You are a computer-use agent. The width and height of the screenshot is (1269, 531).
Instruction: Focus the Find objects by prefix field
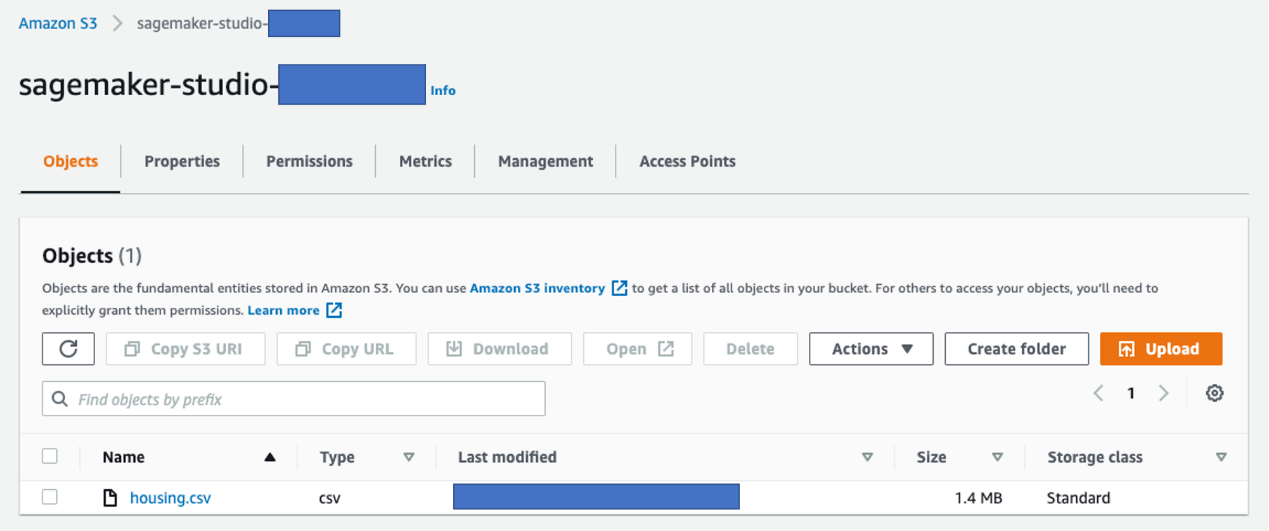tap(294, 399)
